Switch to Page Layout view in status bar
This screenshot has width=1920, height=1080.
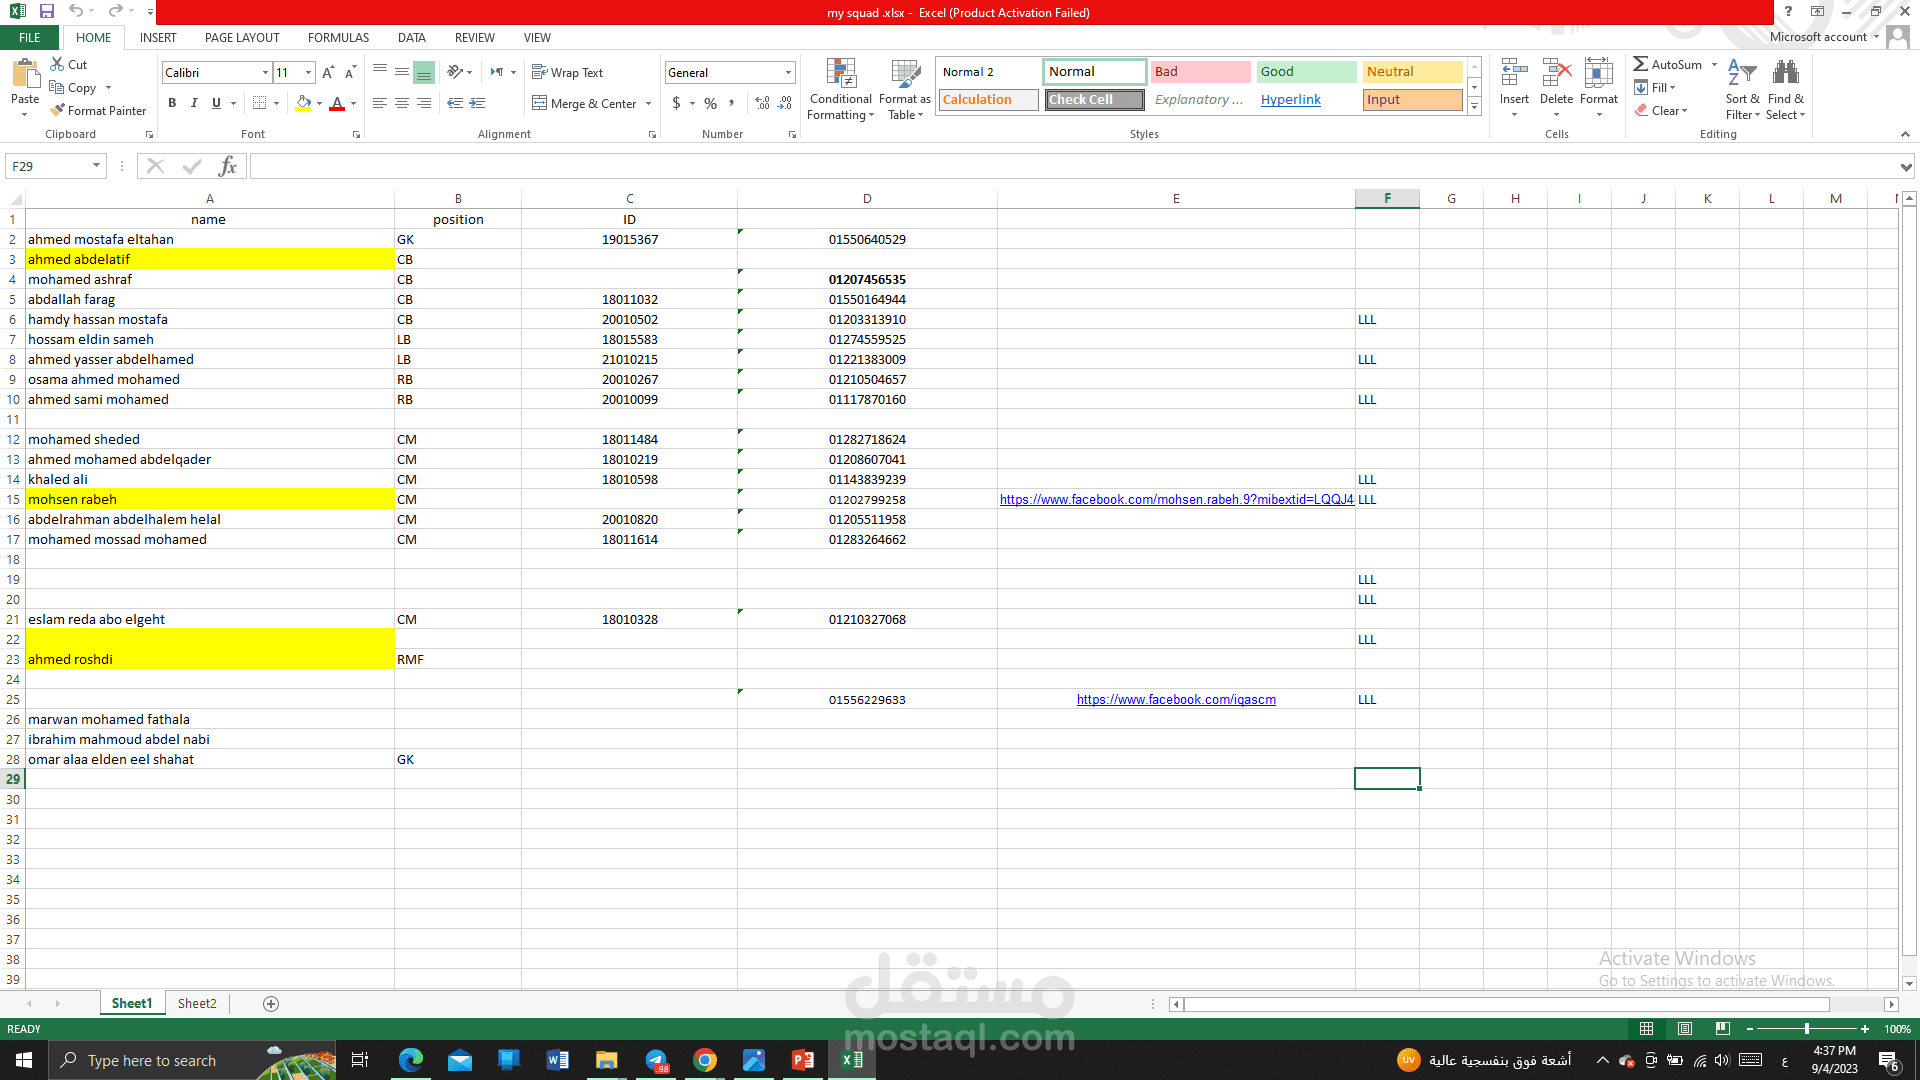coord(1685,1029)
